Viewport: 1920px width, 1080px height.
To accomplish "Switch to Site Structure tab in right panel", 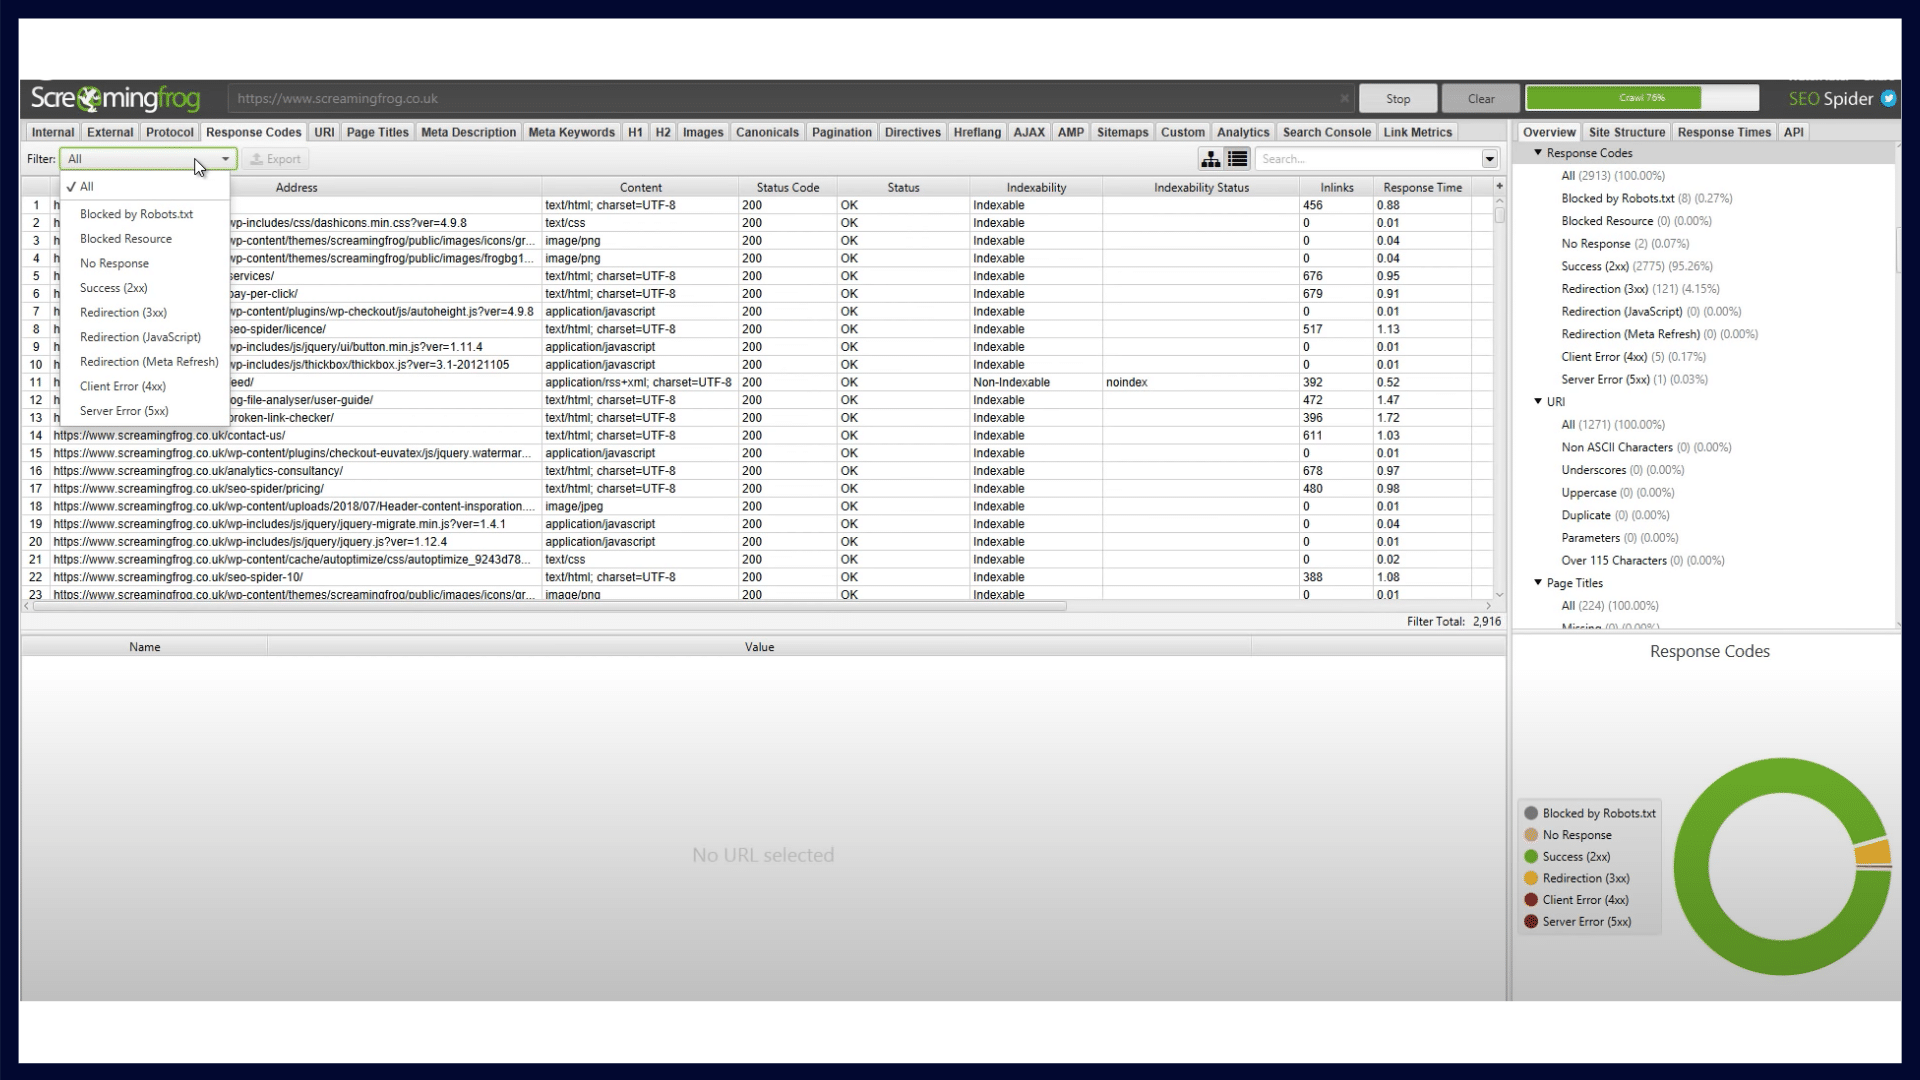I will tap(1626, 132).
